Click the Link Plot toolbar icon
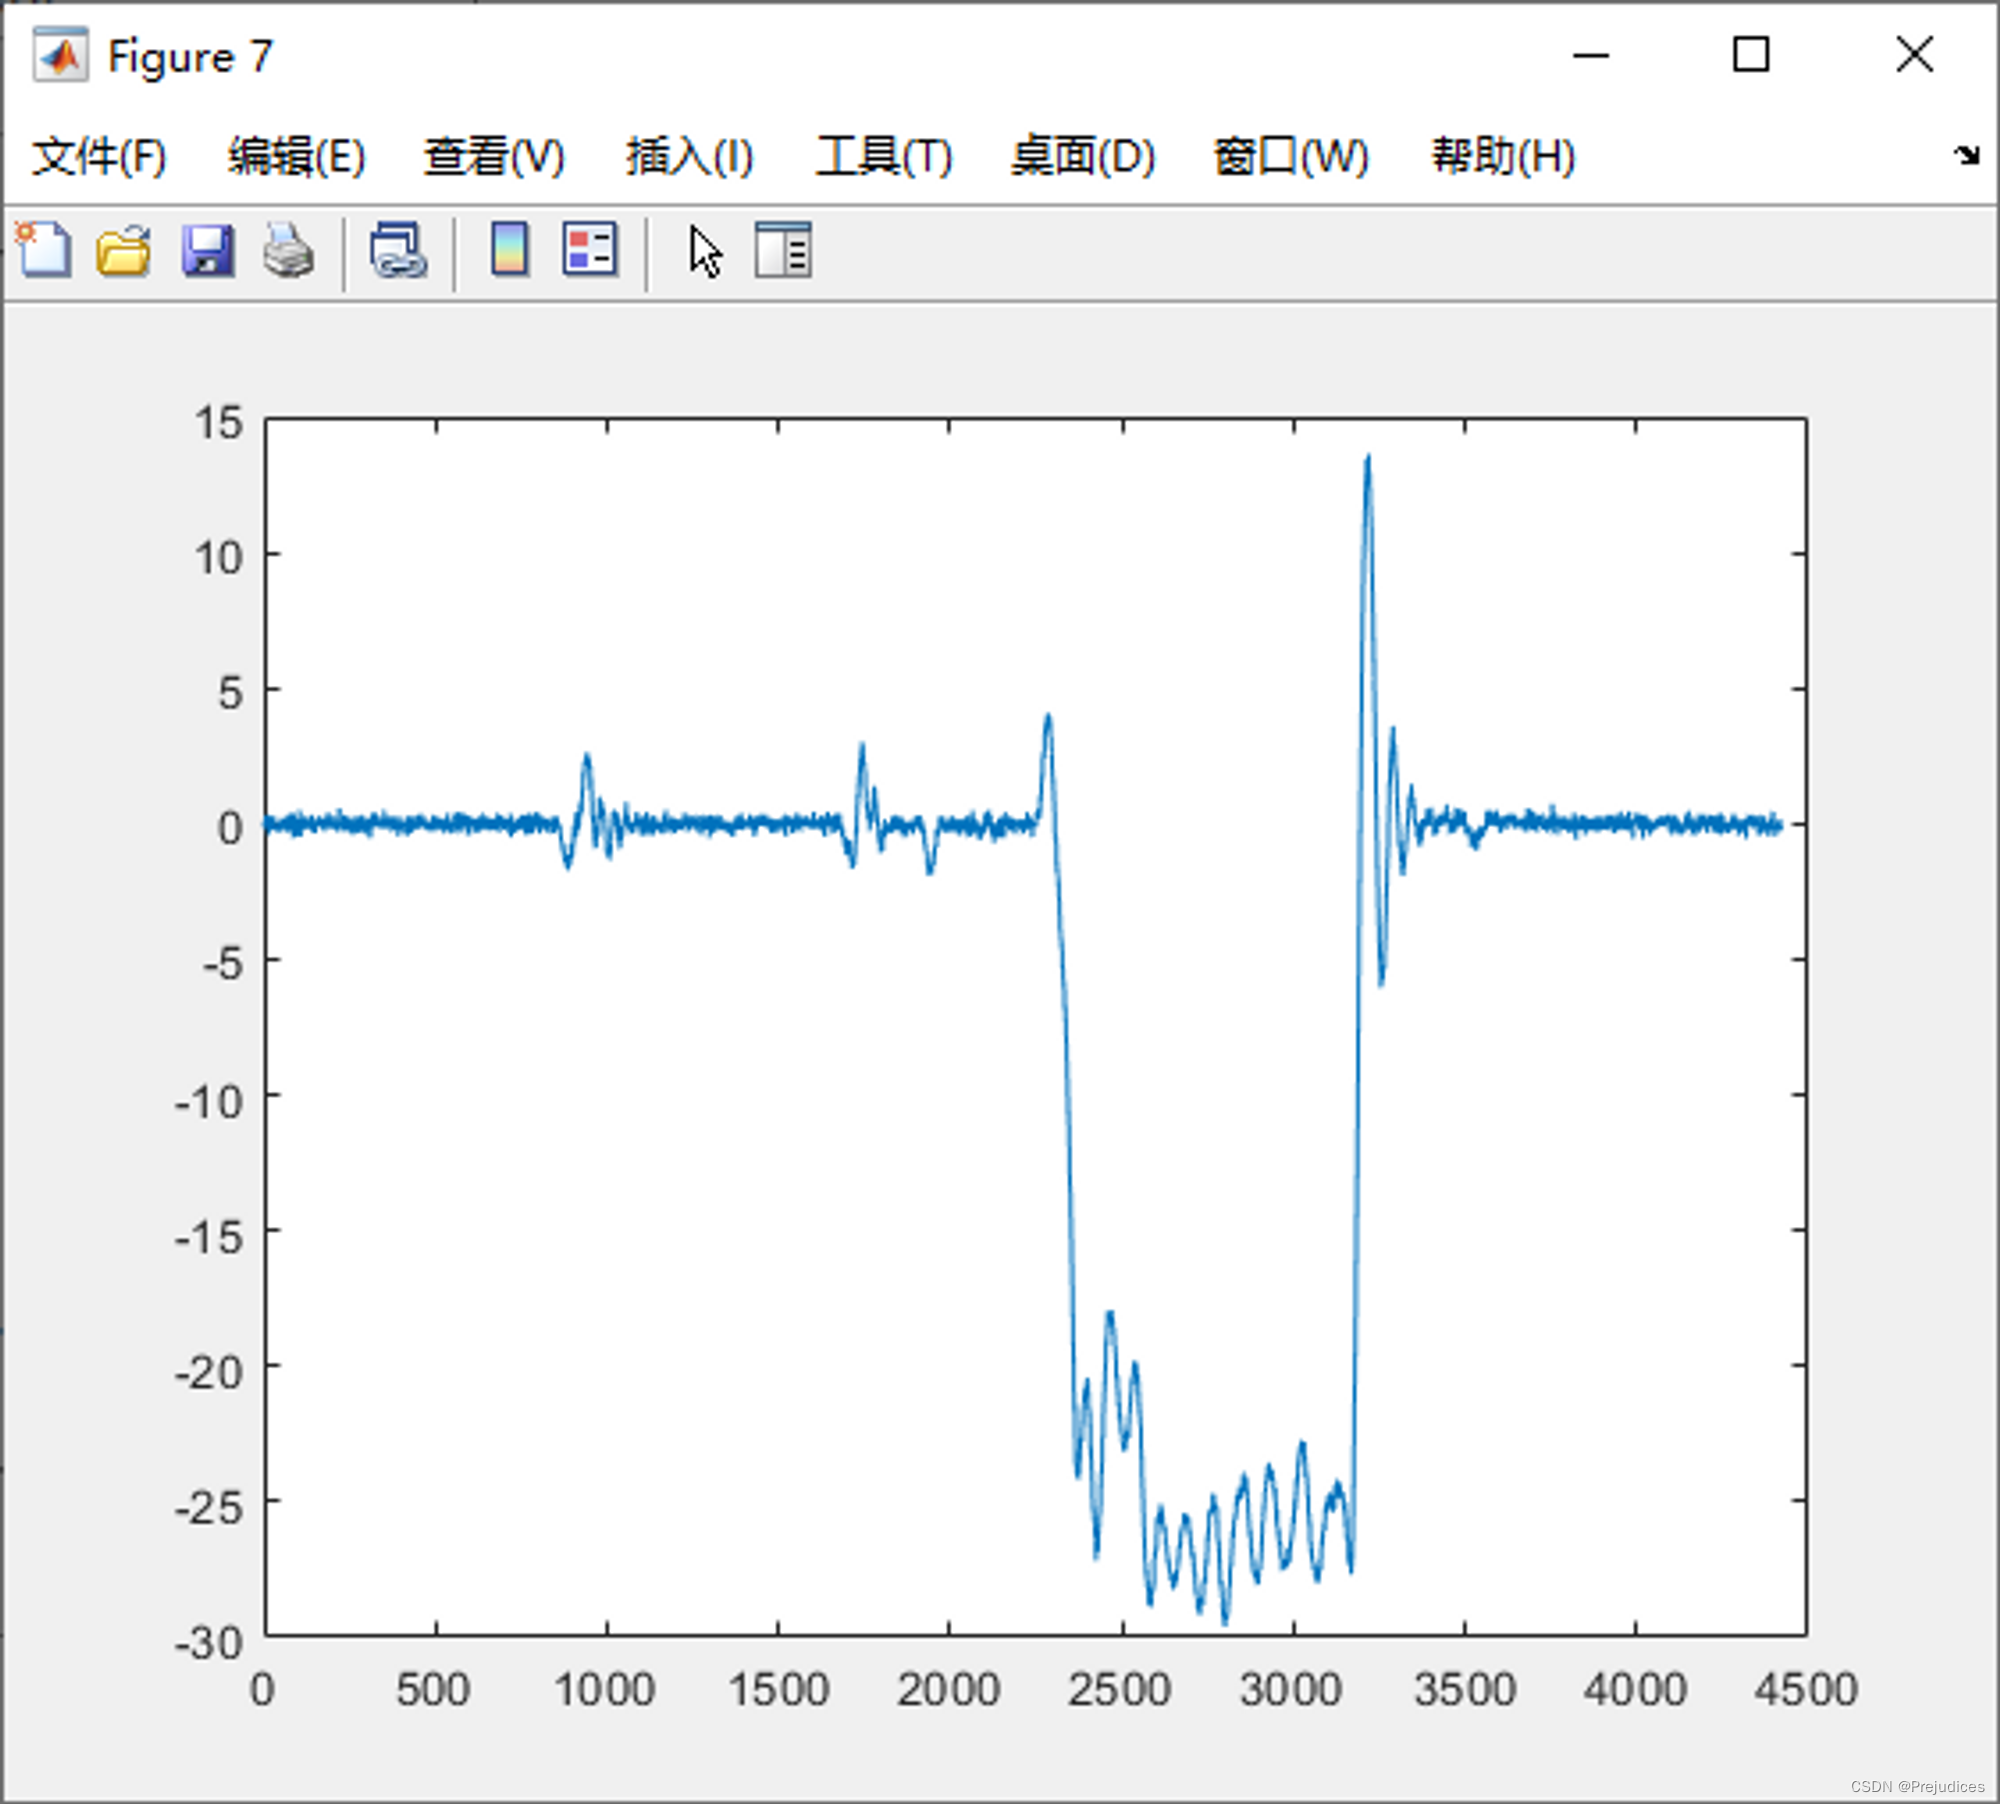Viewport: 2000px width, 1804px height. 398,250
